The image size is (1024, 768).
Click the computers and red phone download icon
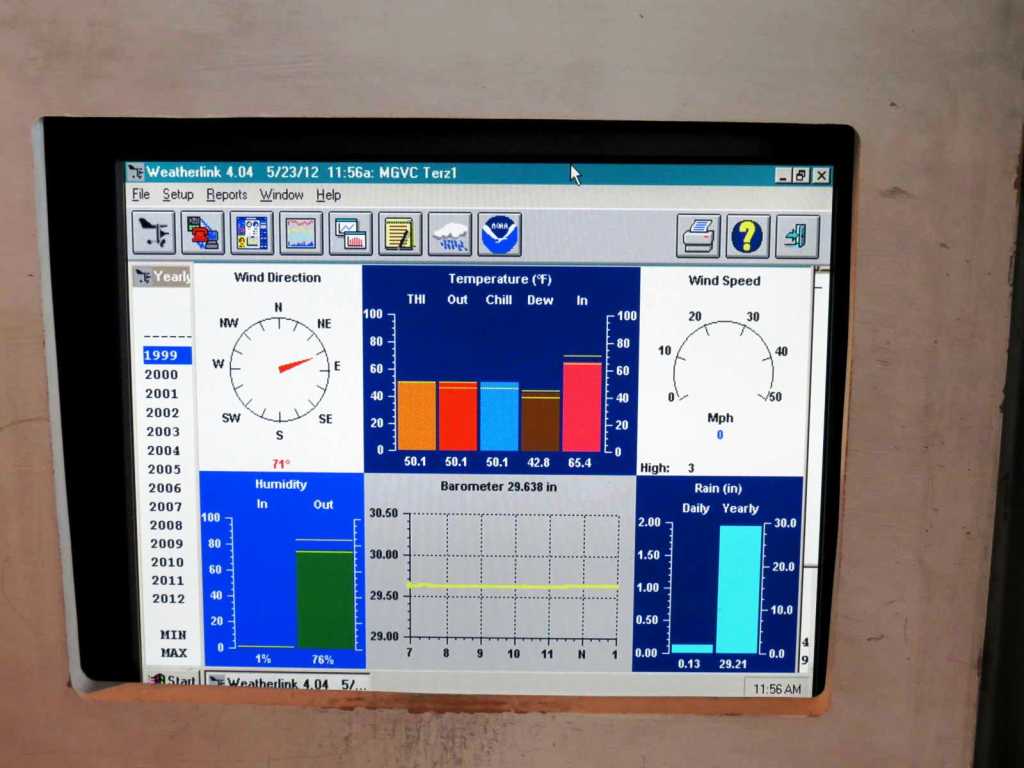click(x=202, y=232)
